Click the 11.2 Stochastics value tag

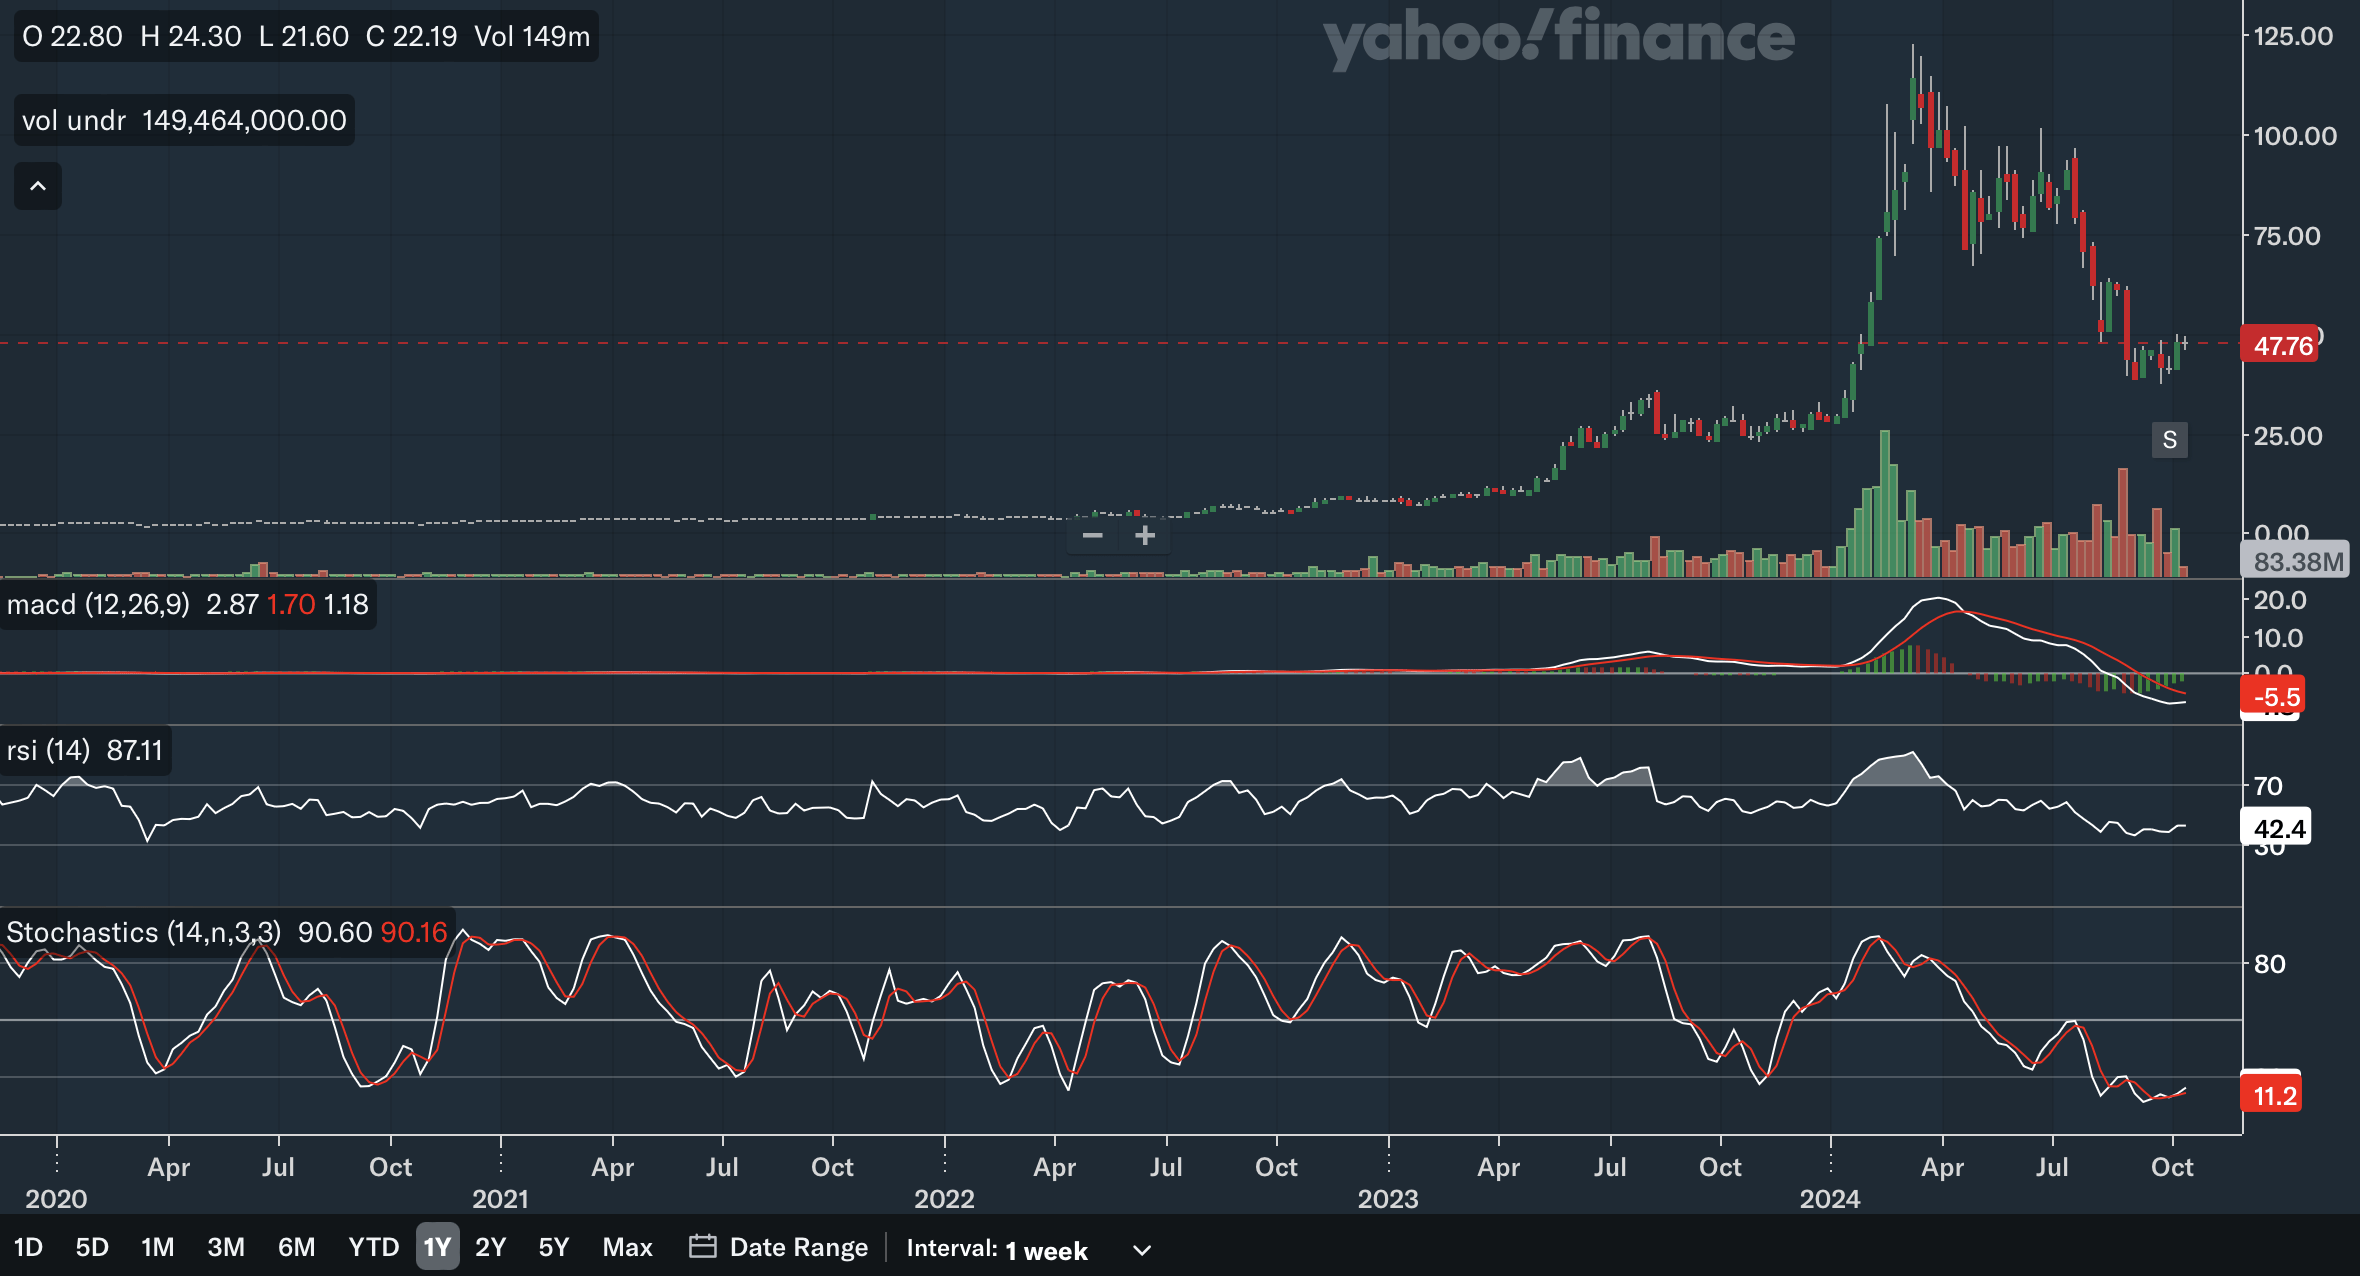click(x=2272, y=1095)
